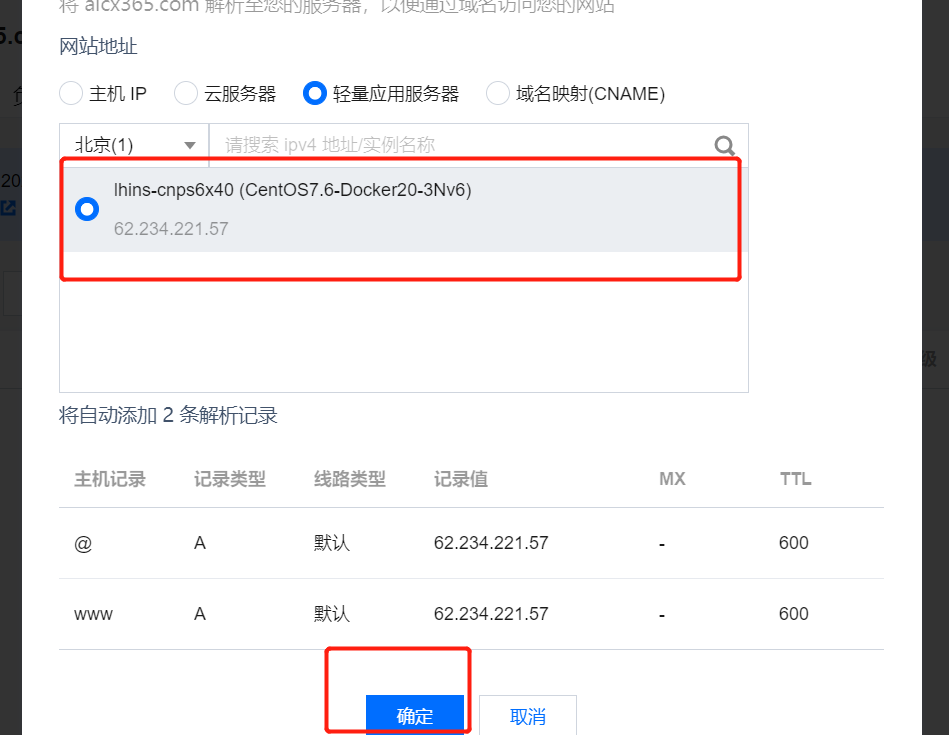Image resolution: width=949 pixels, height=735 pixels.
Task: Click the 网站地址 section label
Action: click(x=98, y=46)
